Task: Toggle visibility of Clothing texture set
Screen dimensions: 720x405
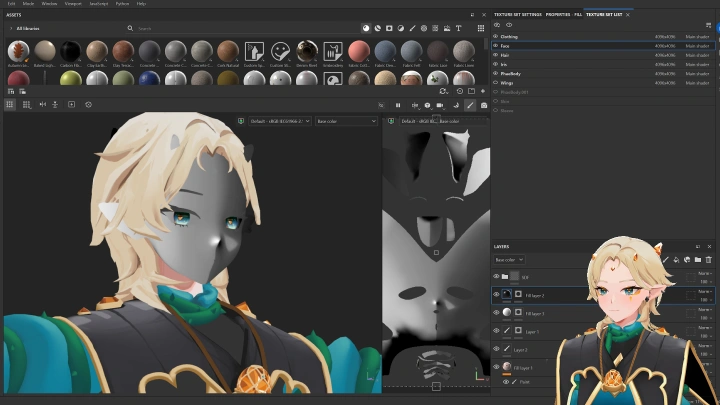Action: point(495,36)
